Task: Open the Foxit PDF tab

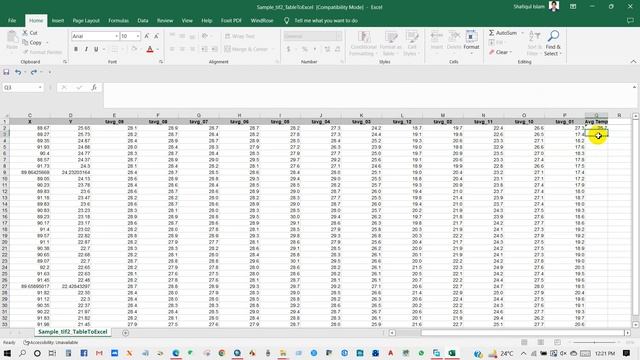Action: pyautogui.click(x=231, y=20)
